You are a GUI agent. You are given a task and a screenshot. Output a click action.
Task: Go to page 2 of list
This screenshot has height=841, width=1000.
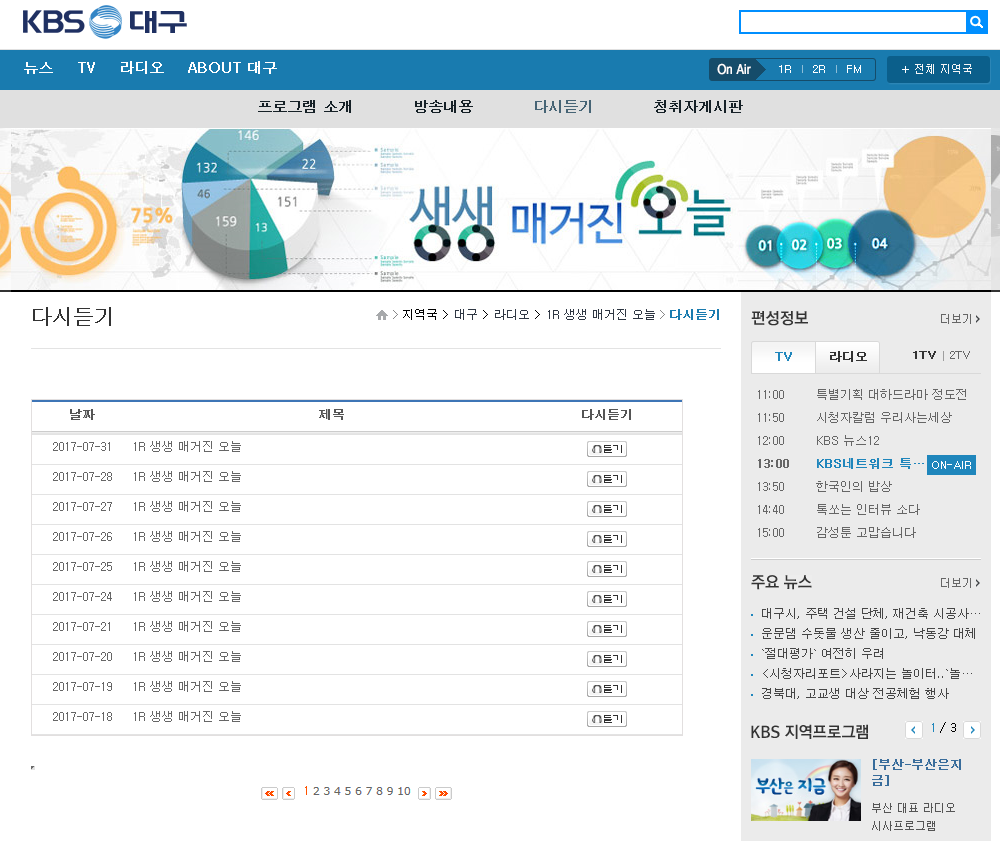coord(316,791)
